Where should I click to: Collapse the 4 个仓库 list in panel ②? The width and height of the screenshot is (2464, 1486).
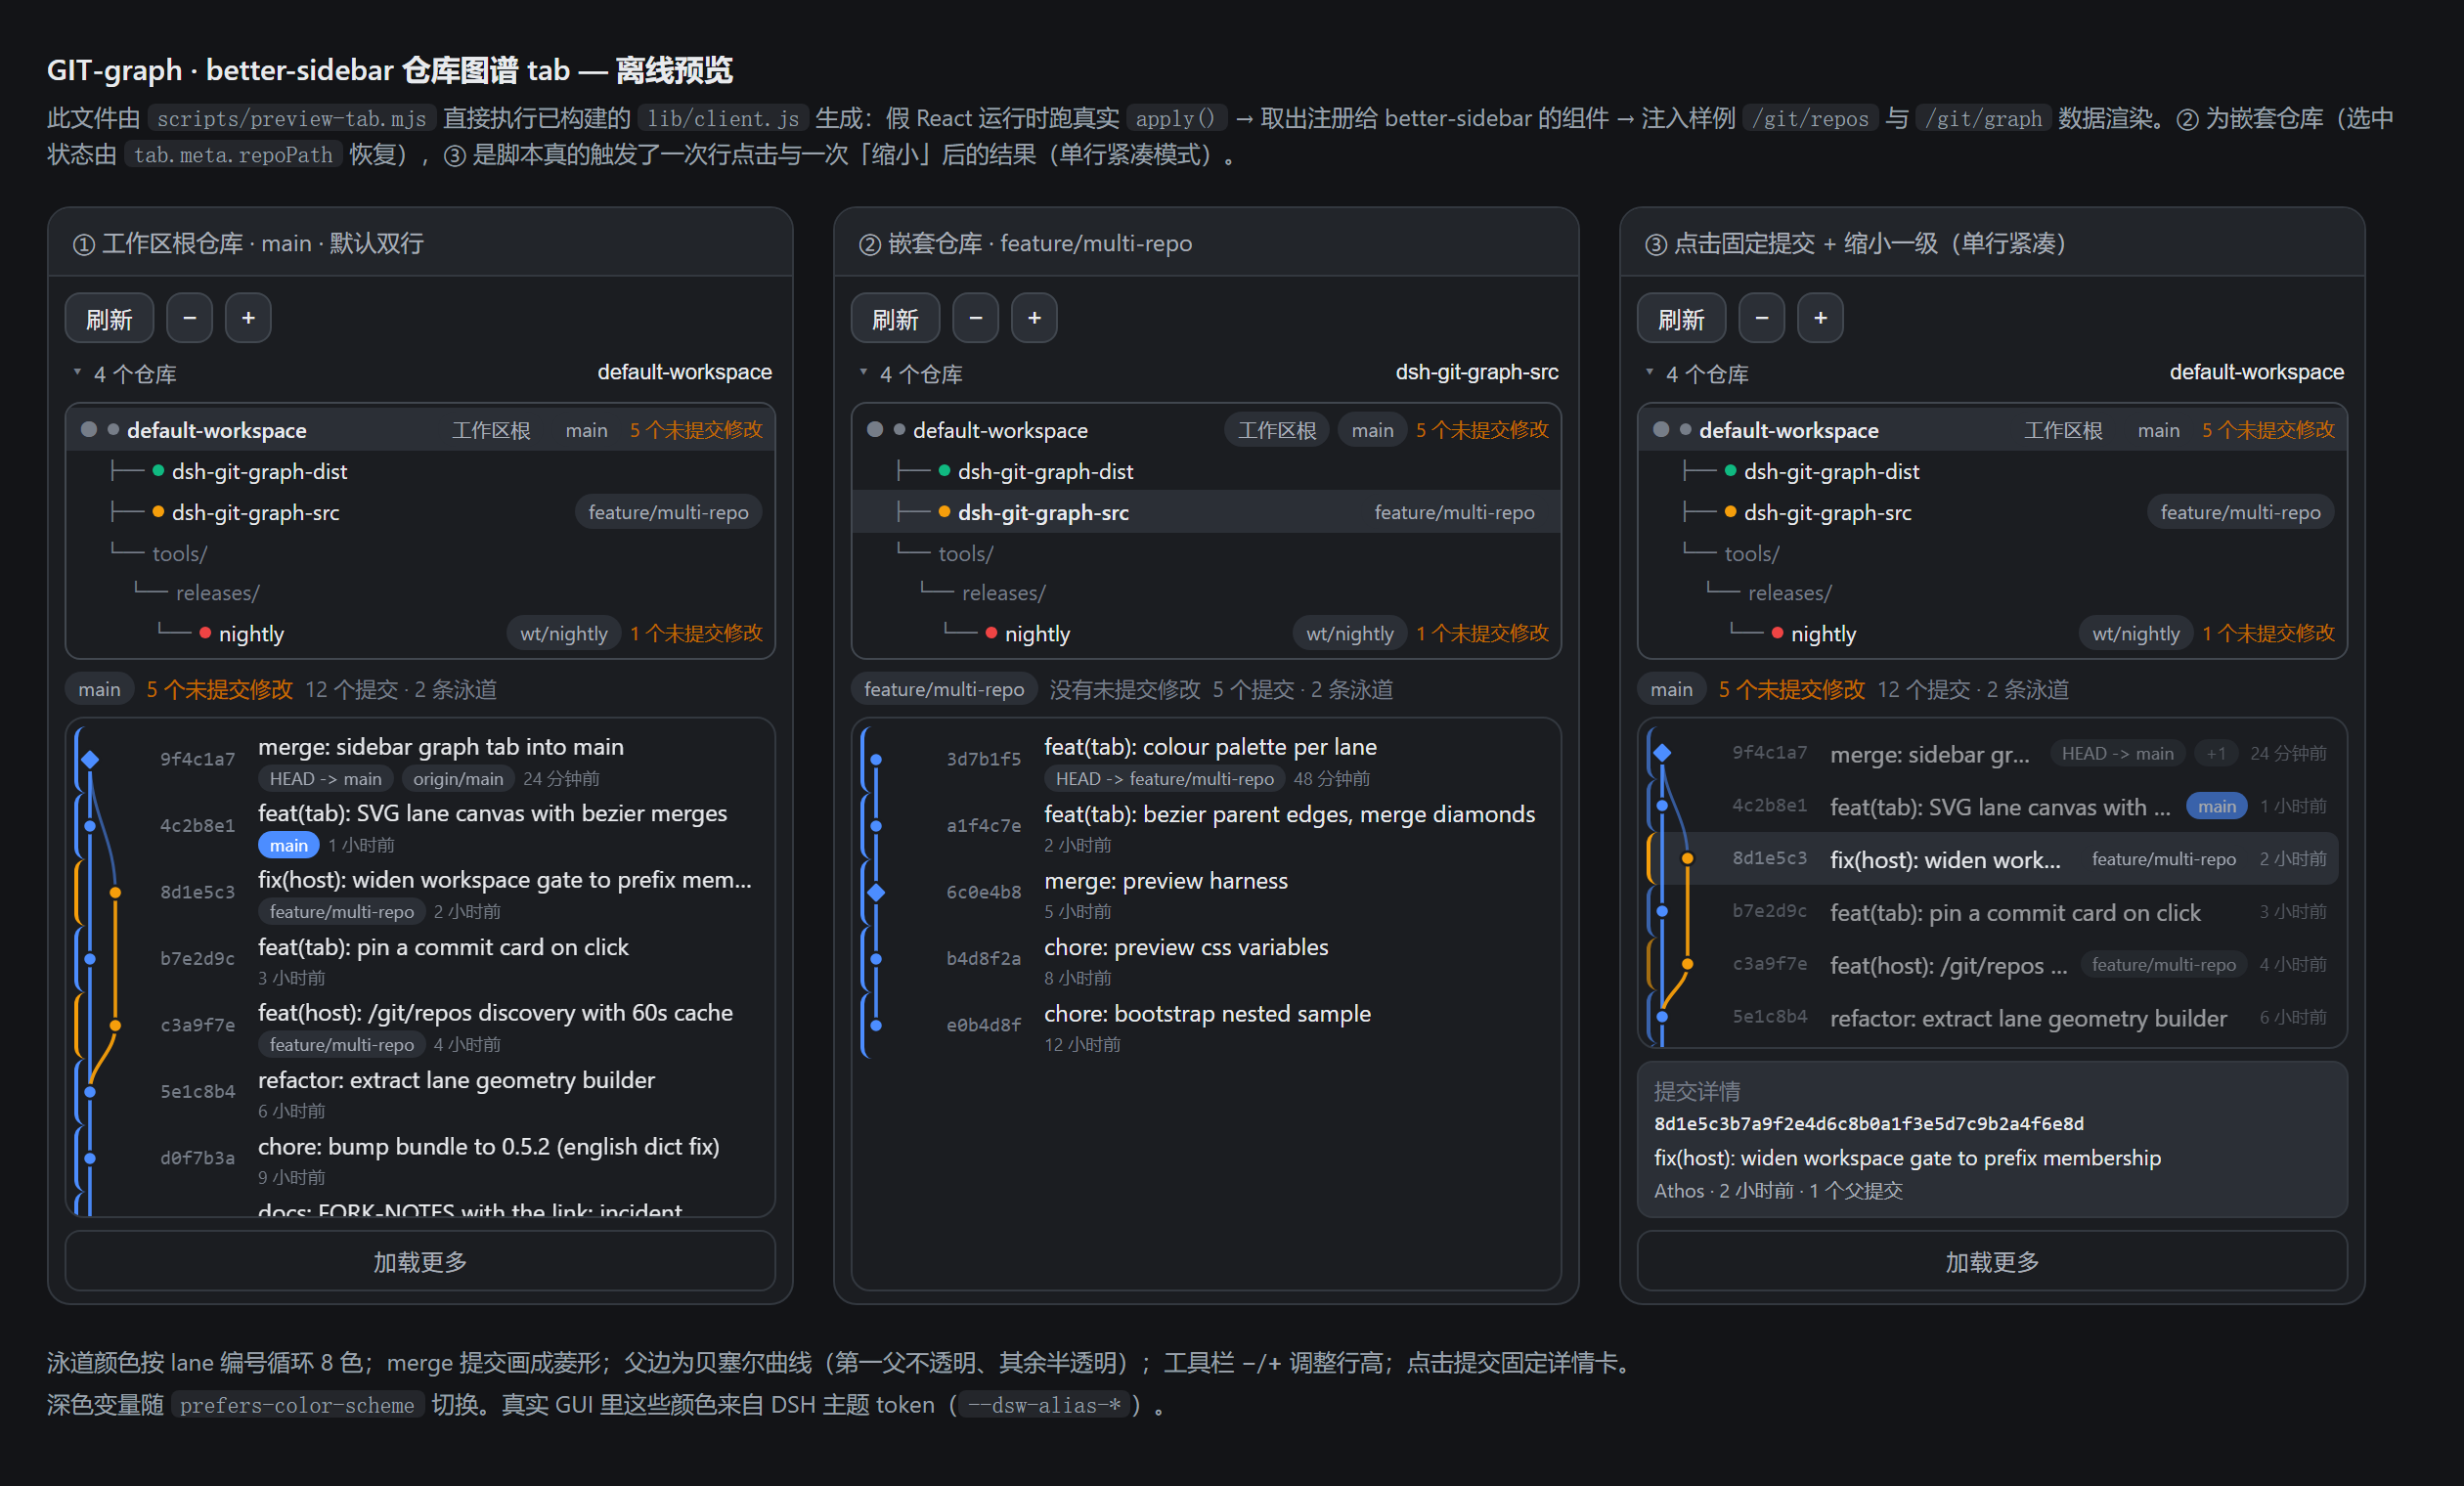(910, 373)
